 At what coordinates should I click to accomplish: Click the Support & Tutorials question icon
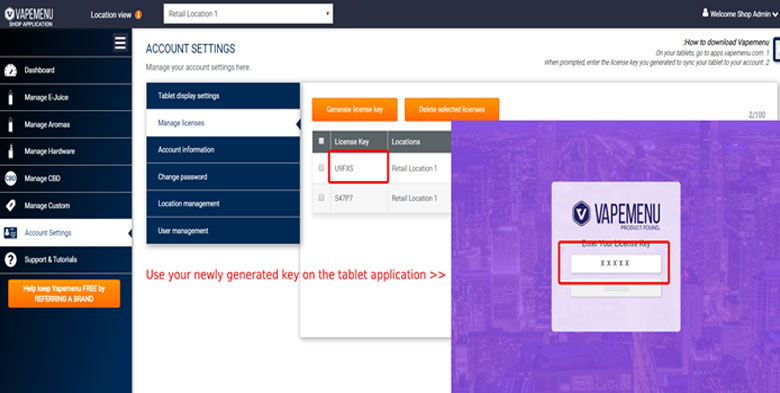[10, 260]
